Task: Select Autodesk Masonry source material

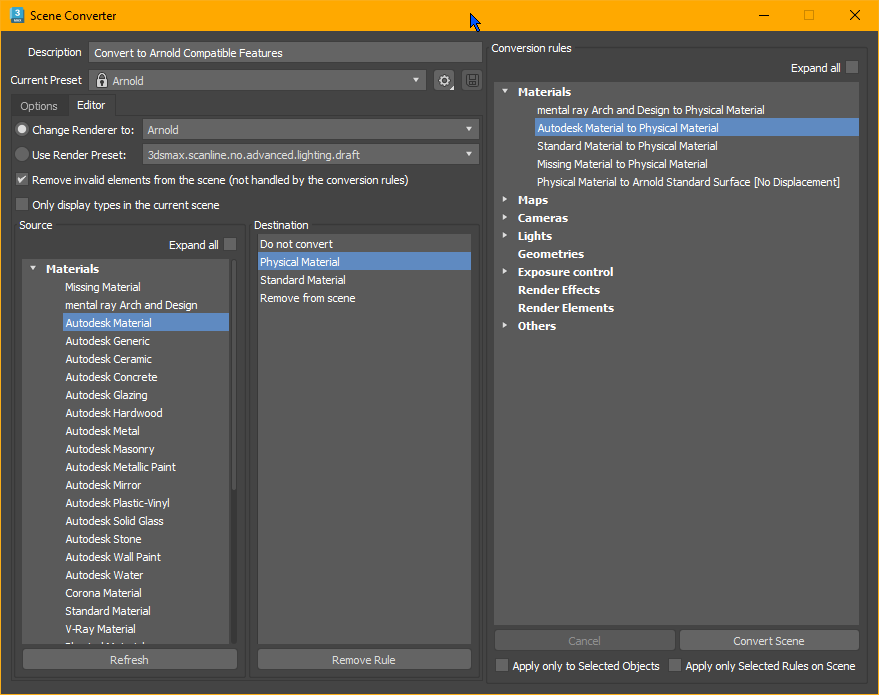Action: click(x=146, y=449)
